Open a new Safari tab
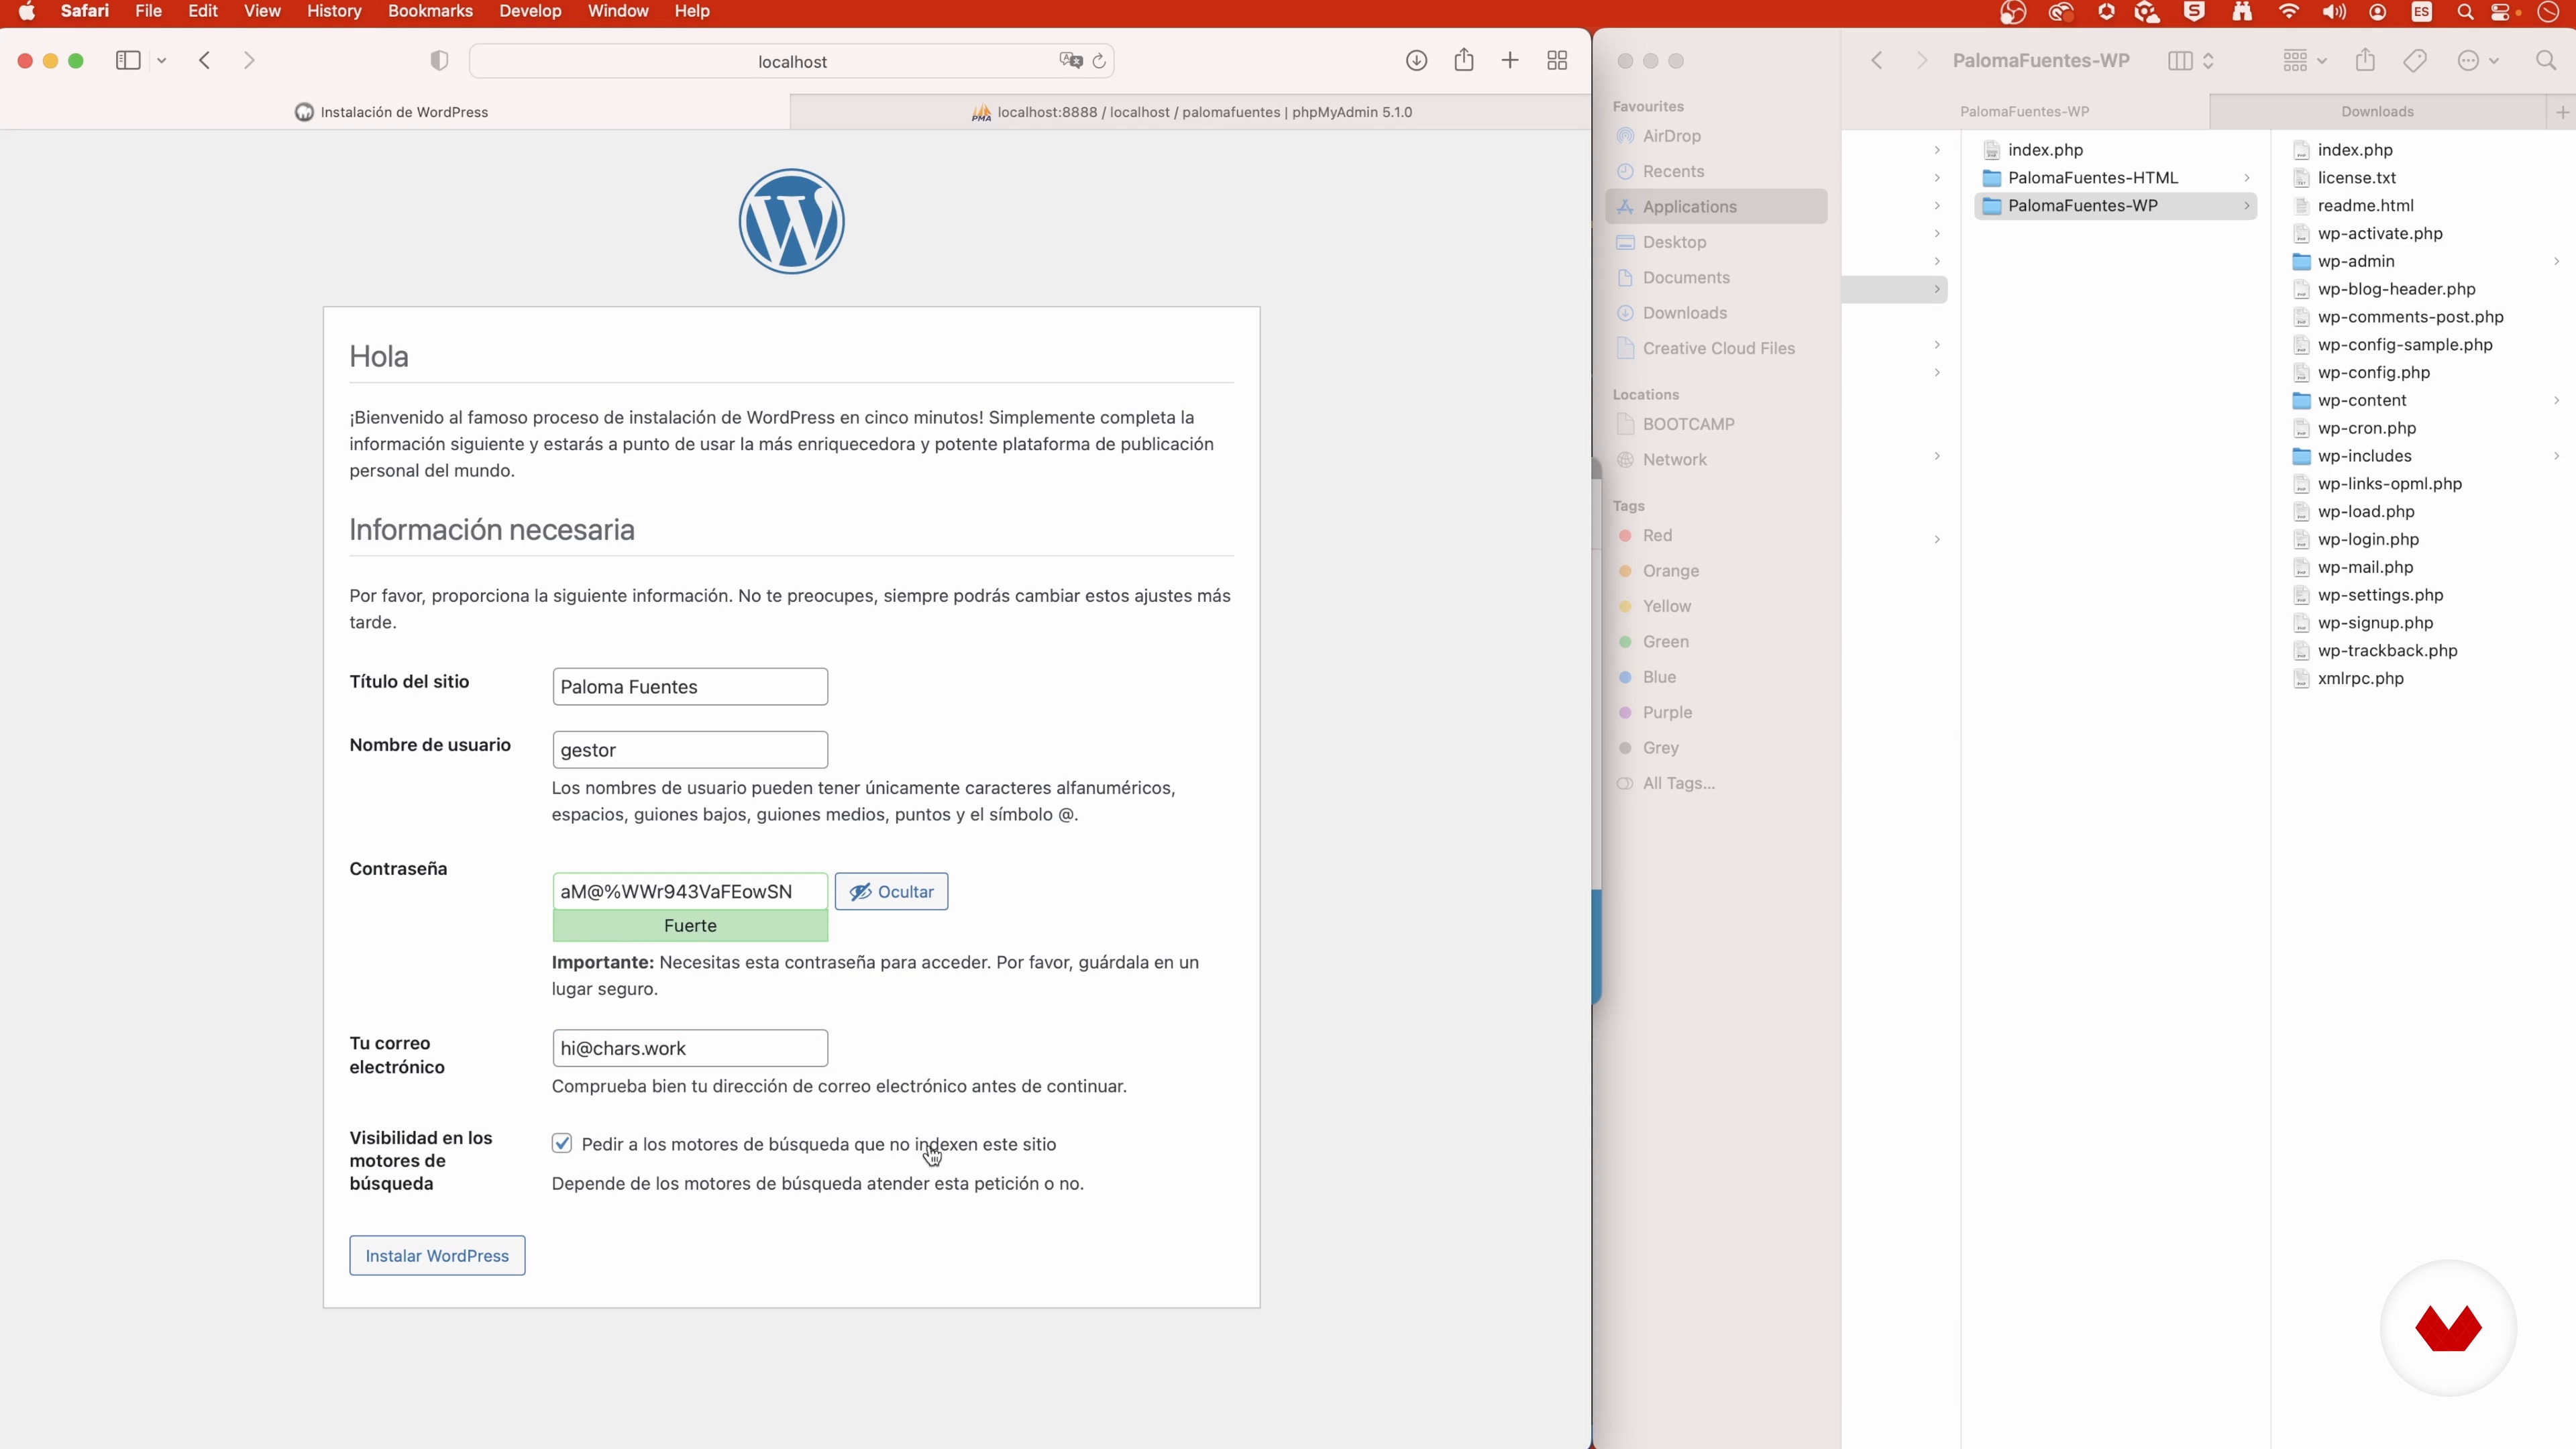The image size is (2576, 1449). click(1510, 61)
